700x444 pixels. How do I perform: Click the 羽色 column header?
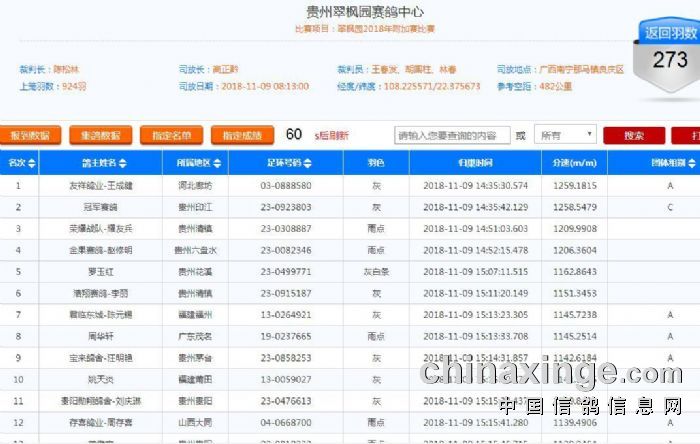pos(376,163)
